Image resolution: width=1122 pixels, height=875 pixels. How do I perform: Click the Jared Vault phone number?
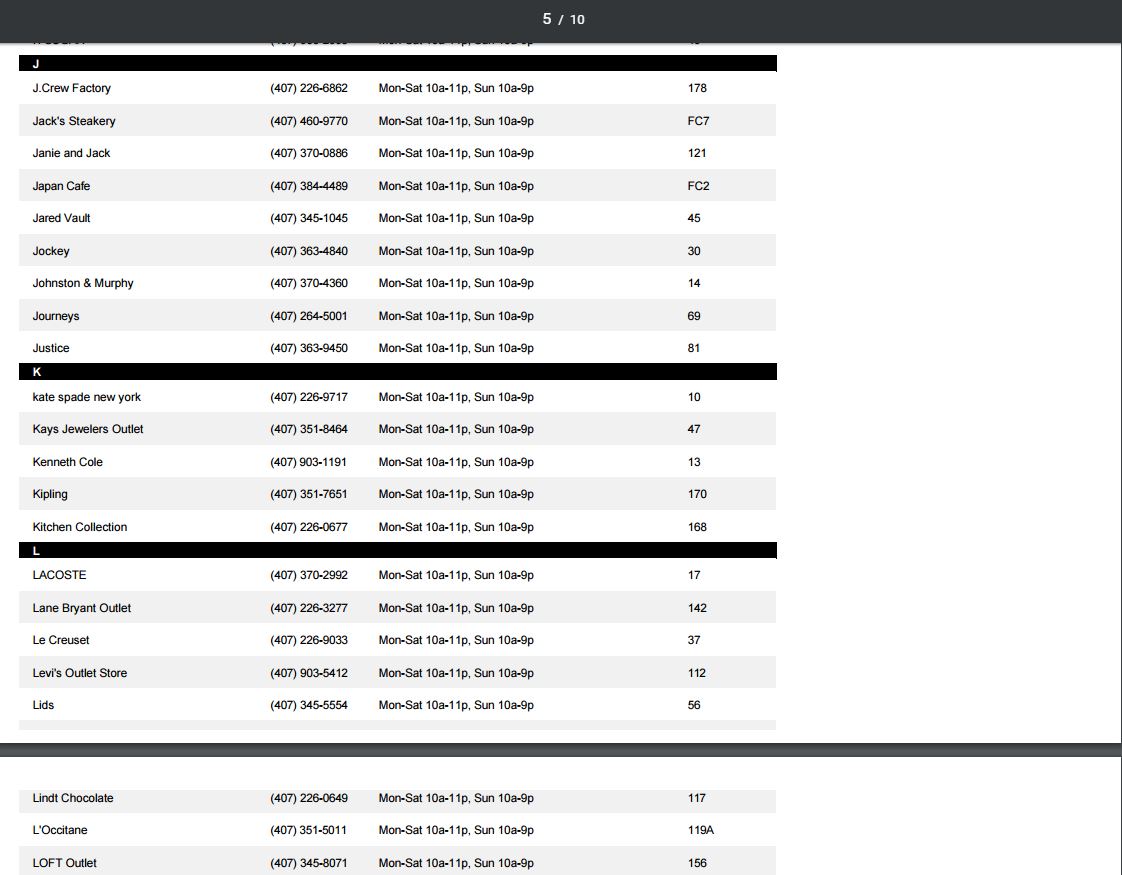coord(309,218)
